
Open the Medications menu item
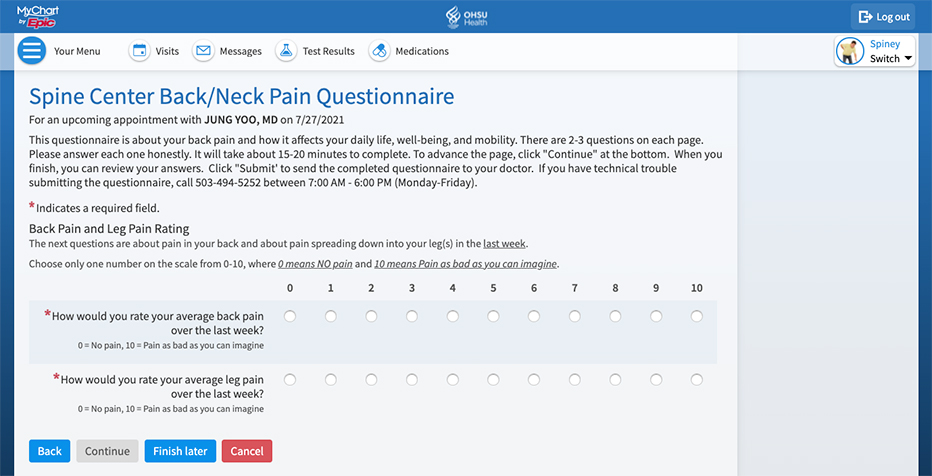[x=421, y=51]
